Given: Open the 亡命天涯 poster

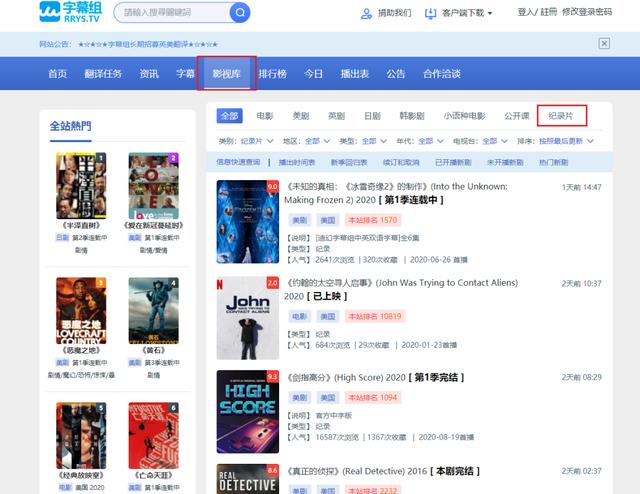Looking at the screenshot, I should point(153,436).
